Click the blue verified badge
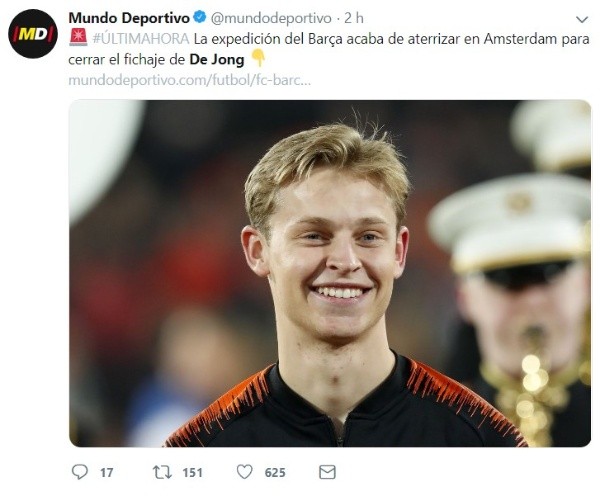This screenshot has height=496, width=600. point(200,17)
